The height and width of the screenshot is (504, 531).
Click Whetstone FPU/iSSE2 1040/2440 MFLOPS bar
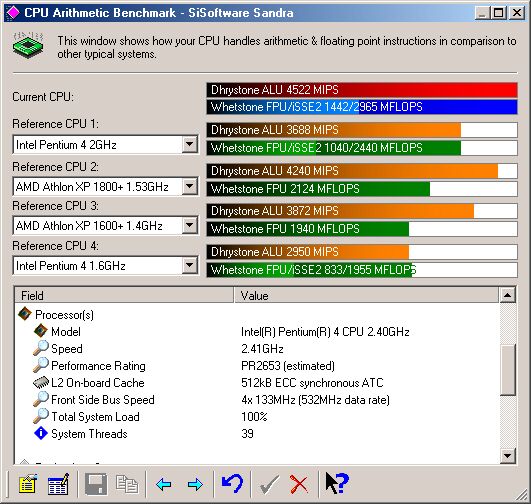(362, 148)
